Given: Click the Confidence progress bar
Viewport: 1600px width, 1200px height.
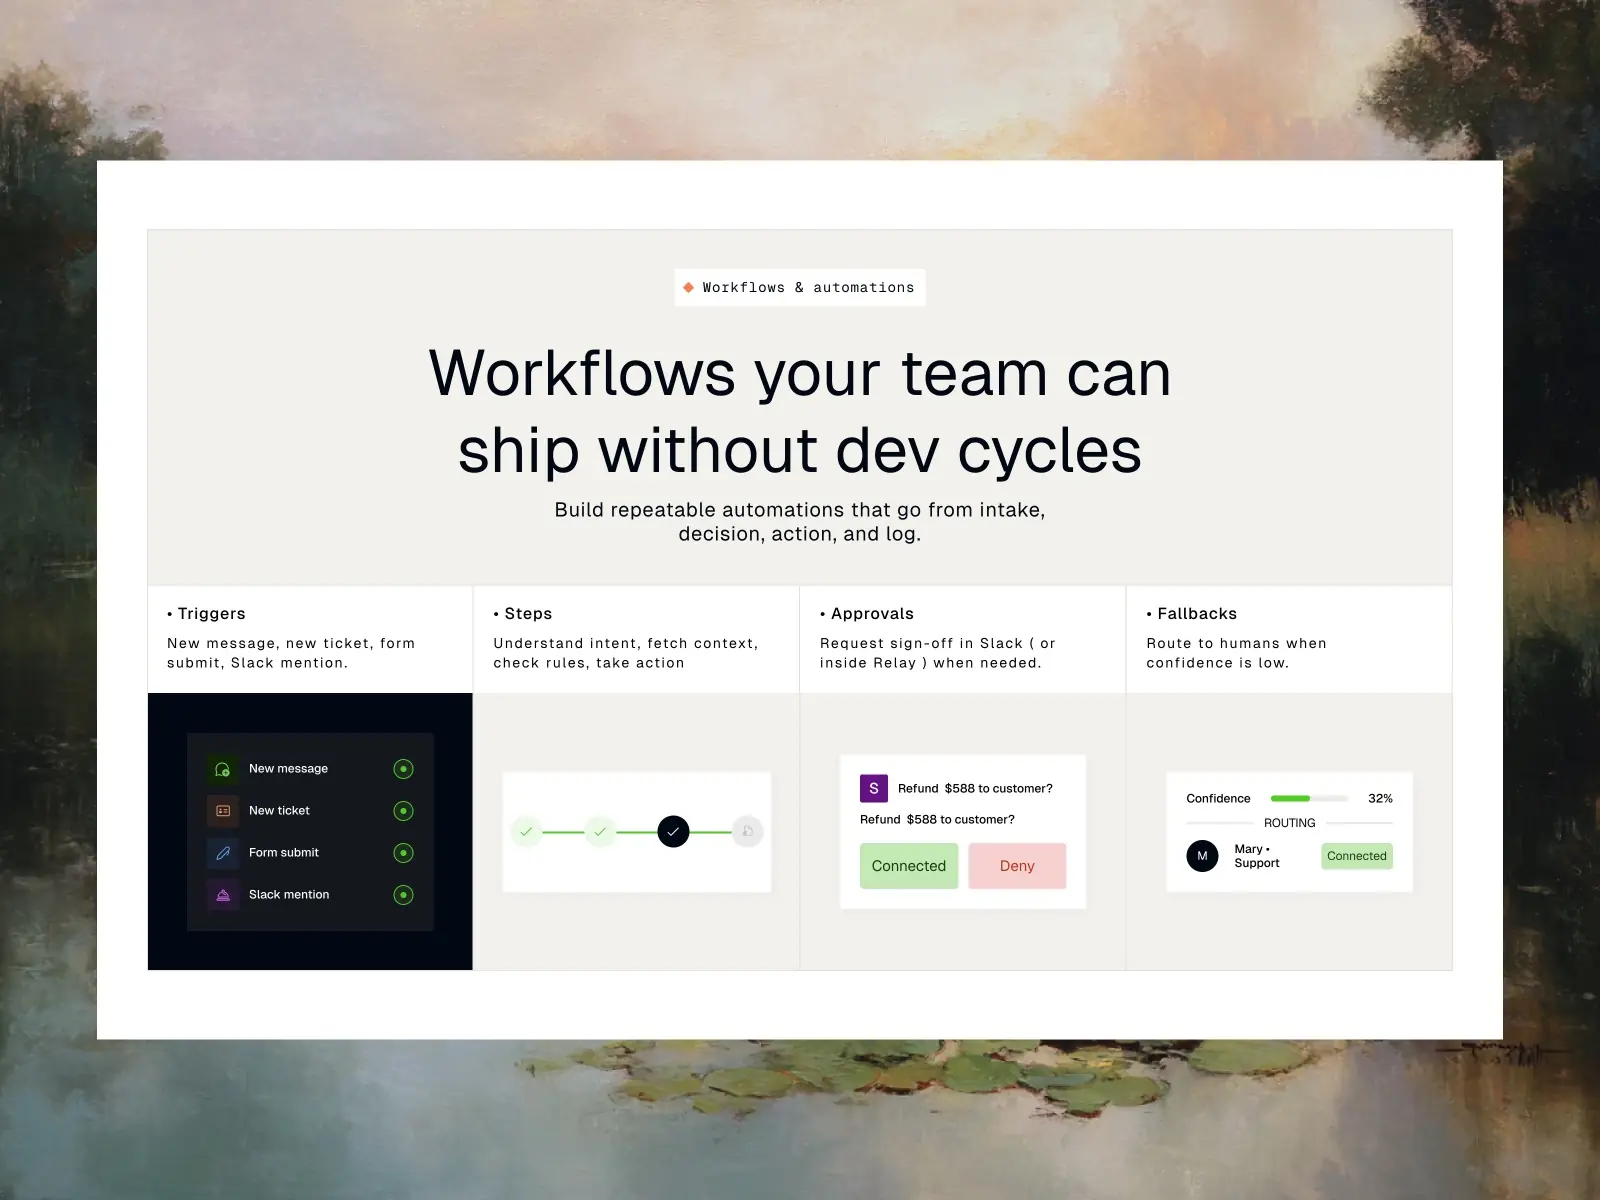Looking at the screenshot, I should pyautogui.click(x=1307, y=798).
